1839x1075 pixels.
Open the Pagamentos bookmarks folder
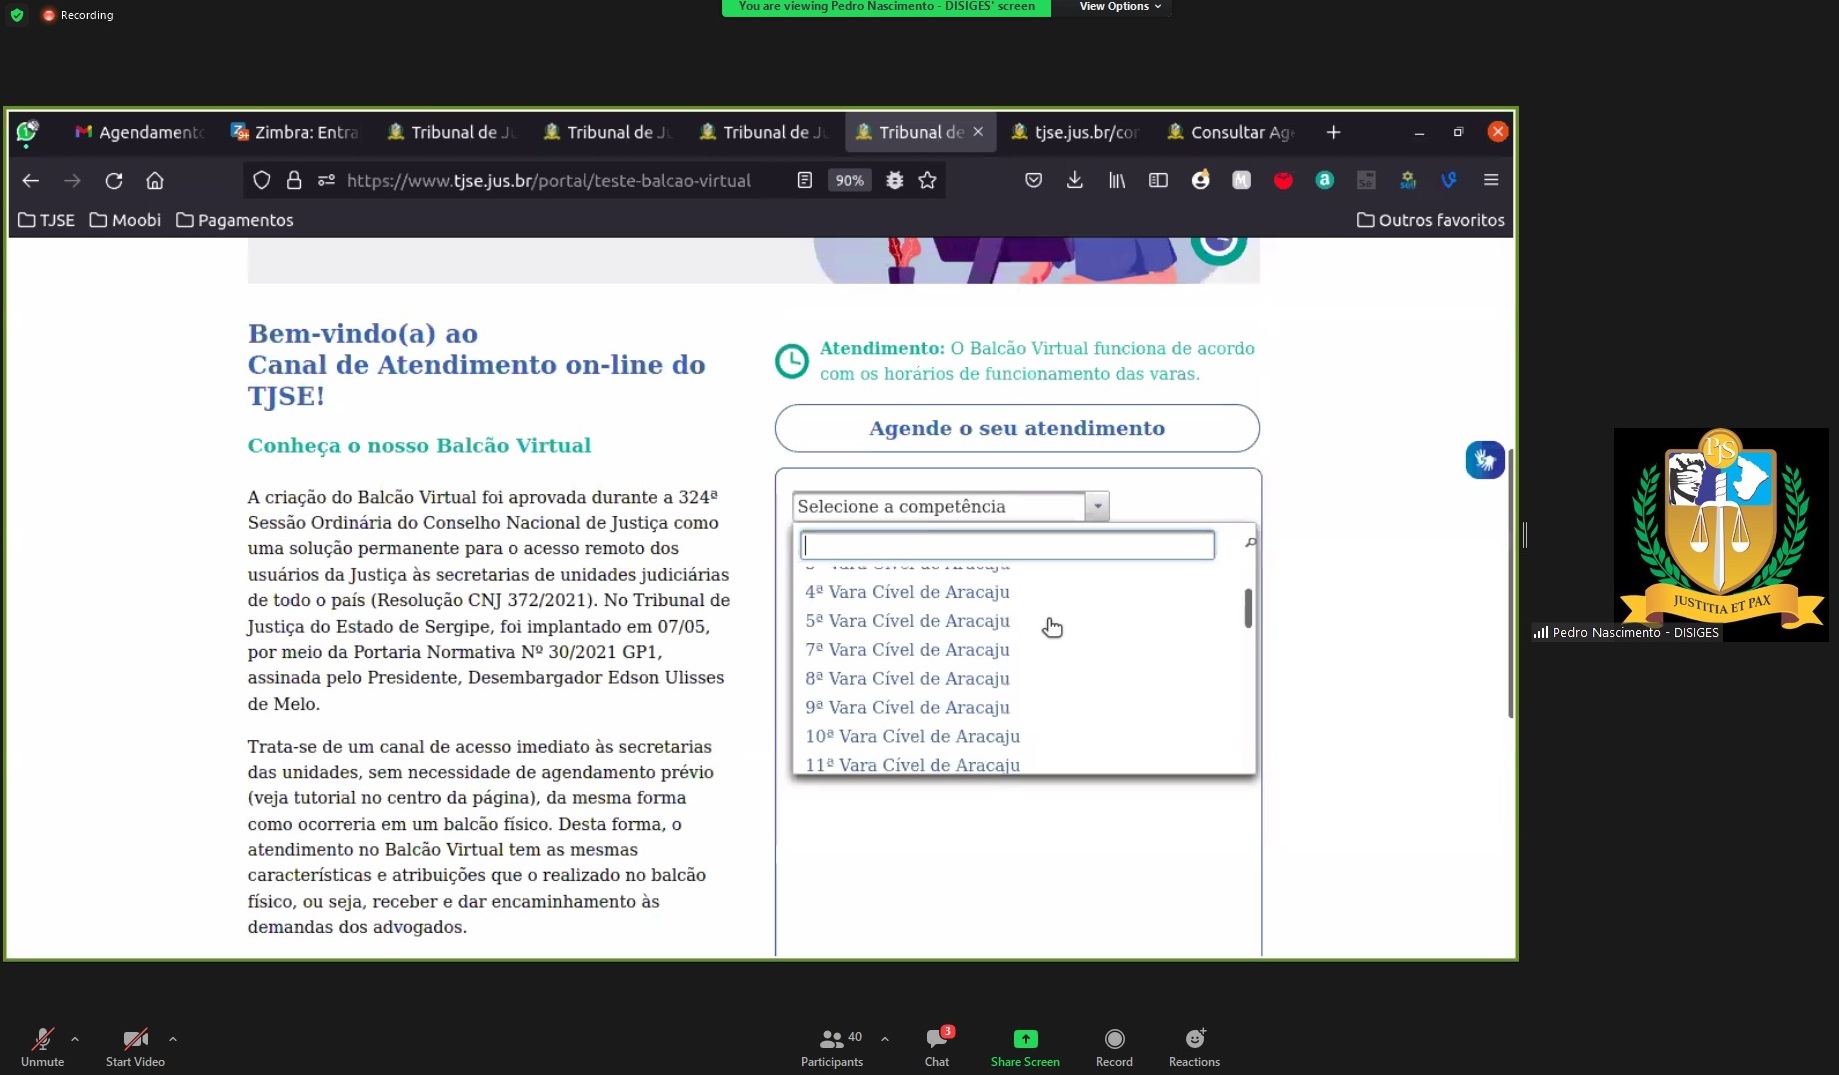click(x=235, y=220)
